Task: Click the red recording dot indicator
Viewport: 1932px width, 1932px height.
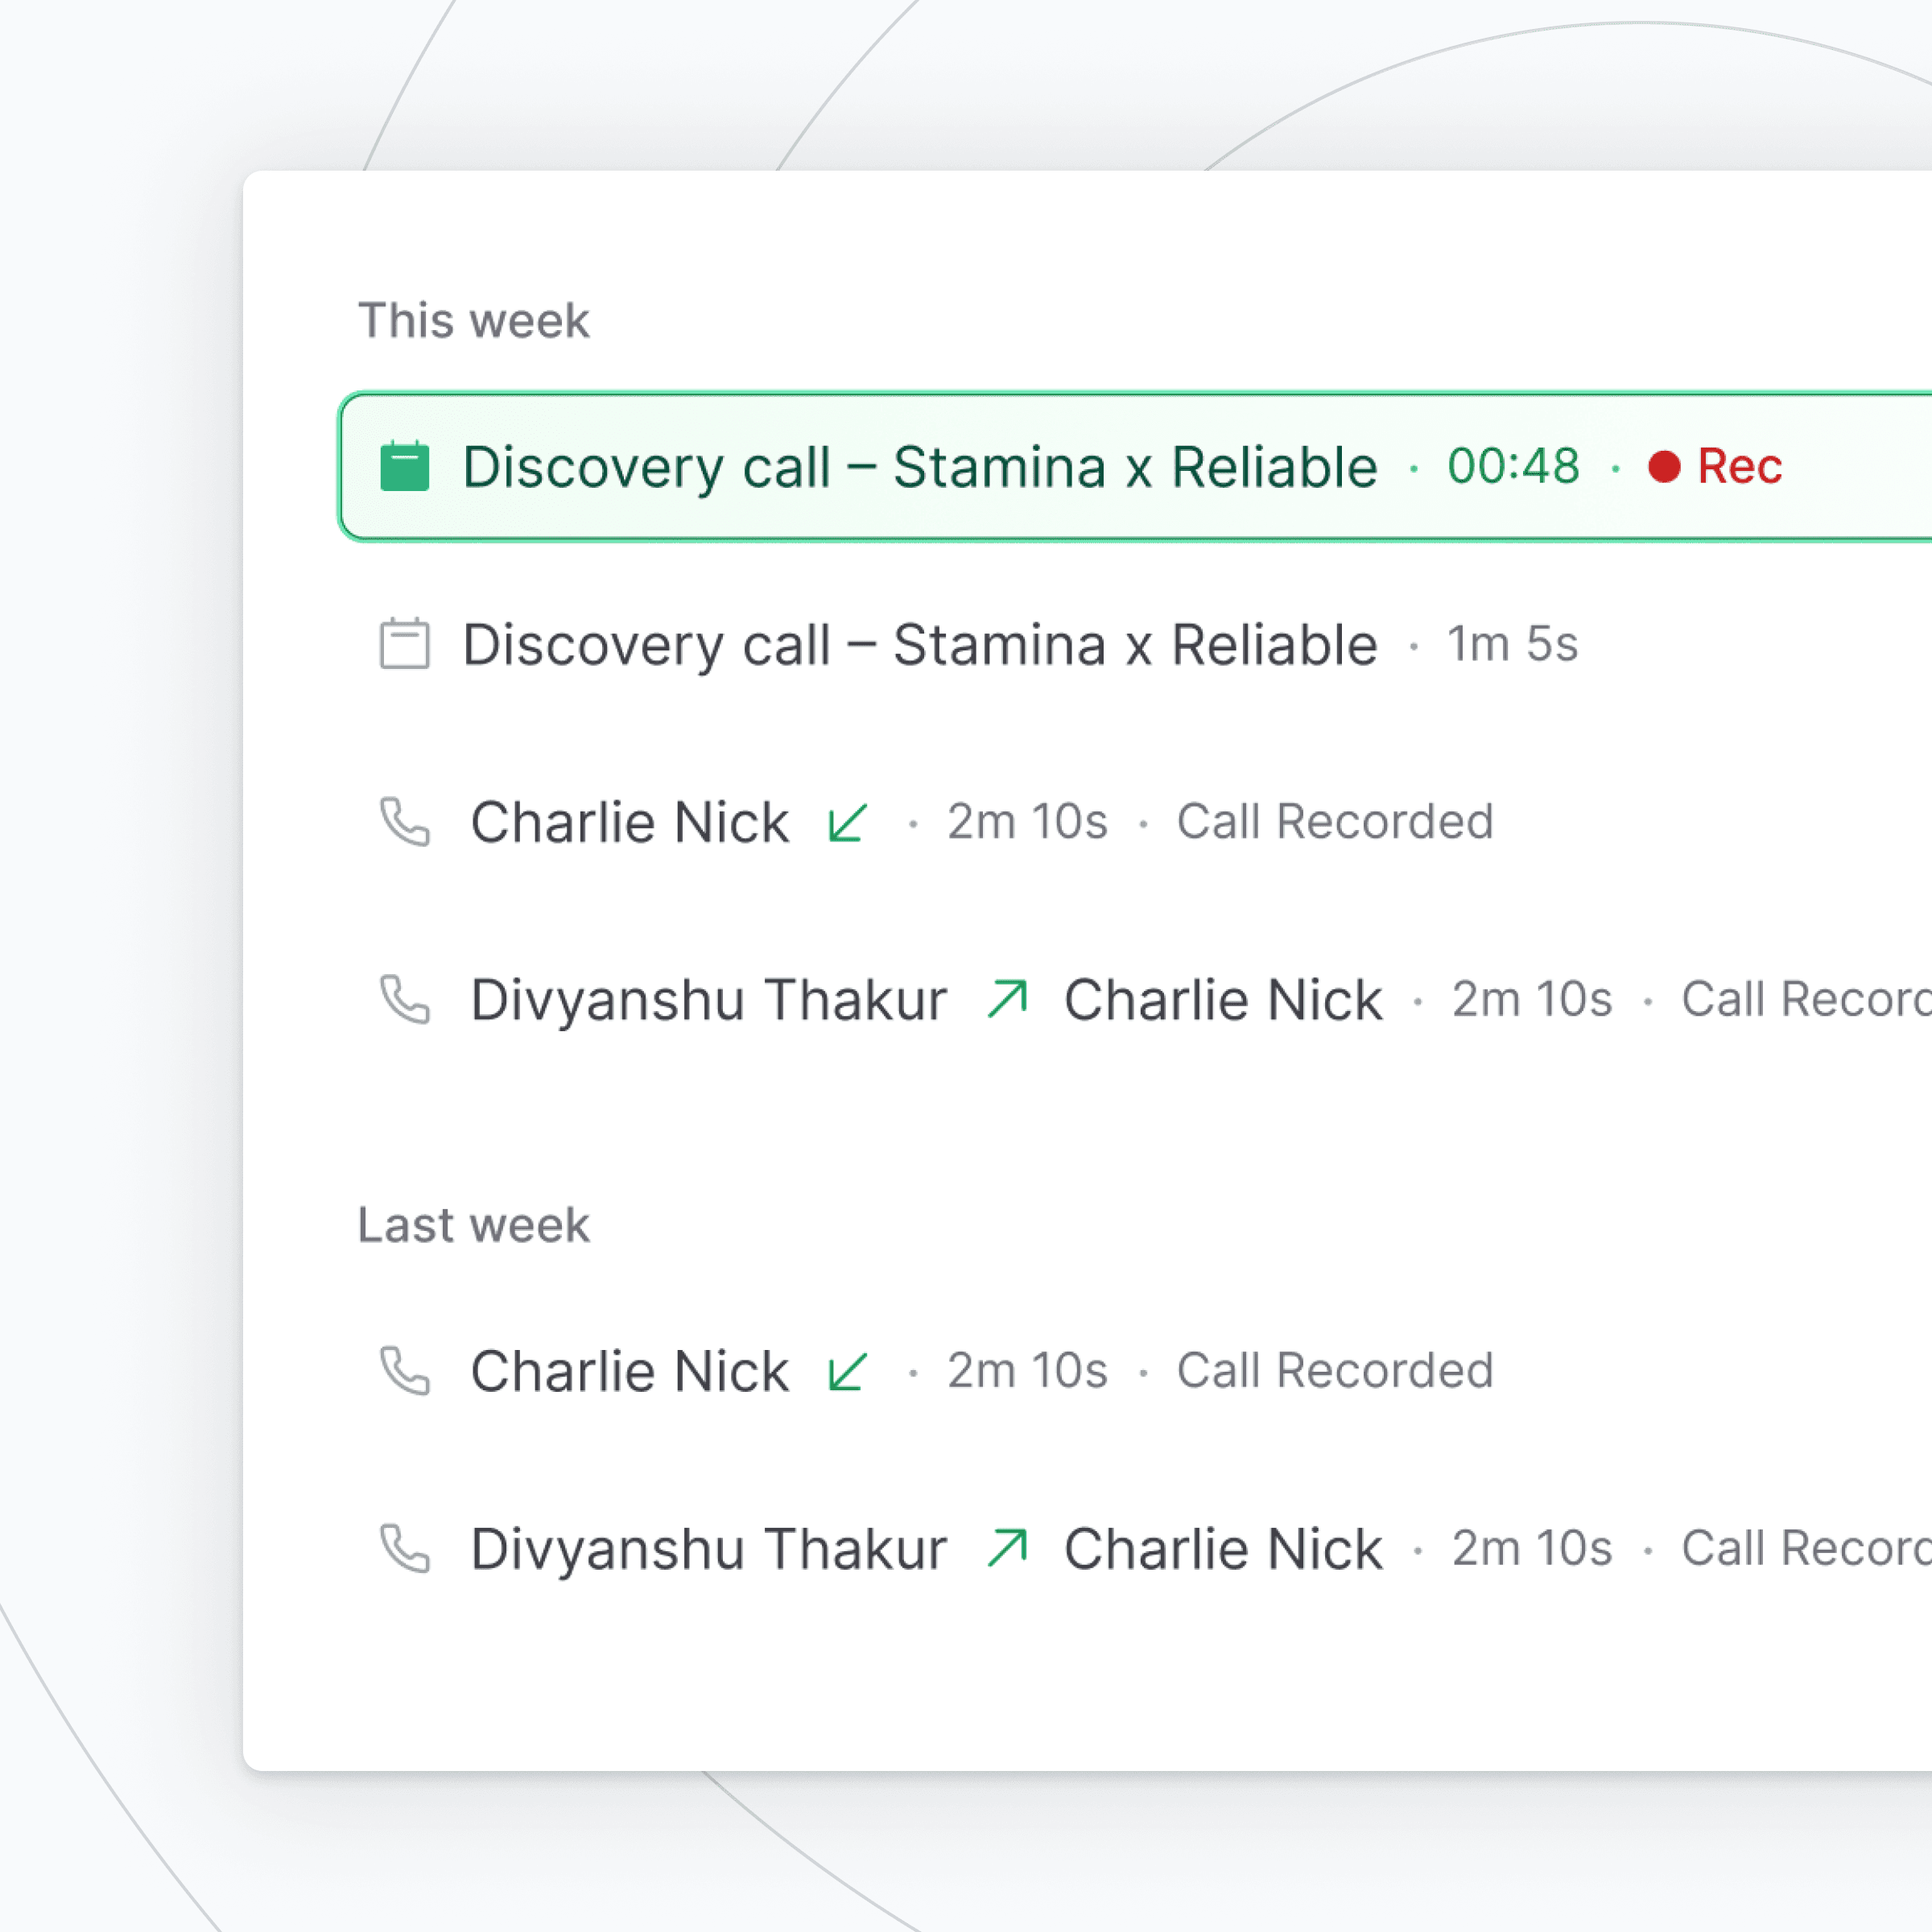Action: pyautogui.click(x=1664, y=467)
